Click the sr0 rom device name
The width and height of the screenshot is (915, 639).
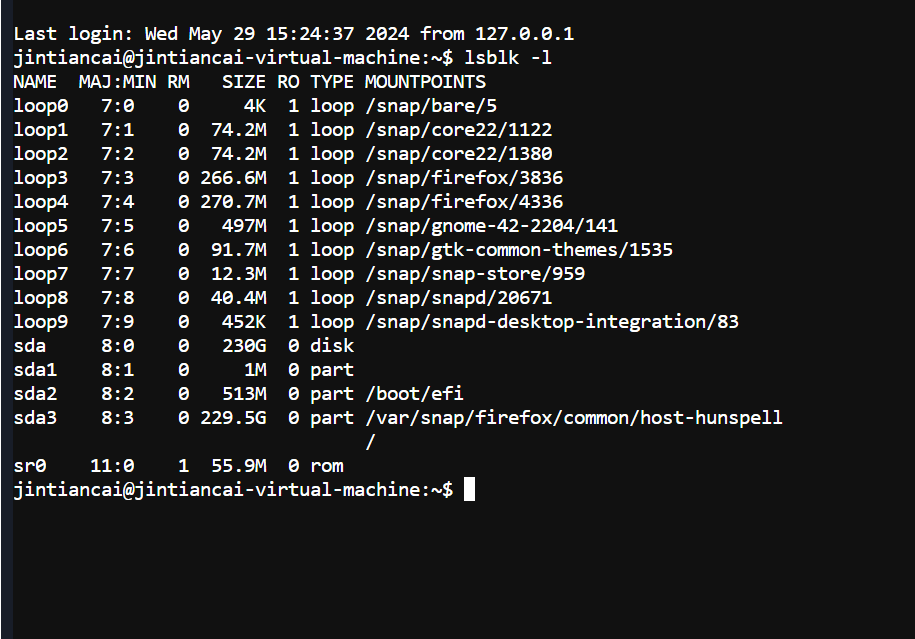[30, 466]
